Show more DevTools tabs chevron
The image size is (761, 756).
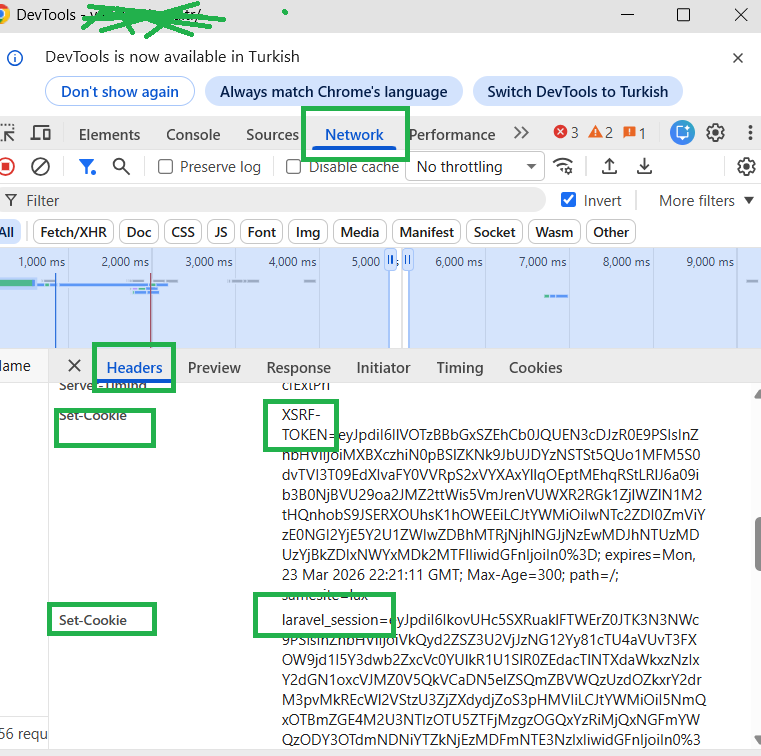pyautogui.click(x=521, y=132)
